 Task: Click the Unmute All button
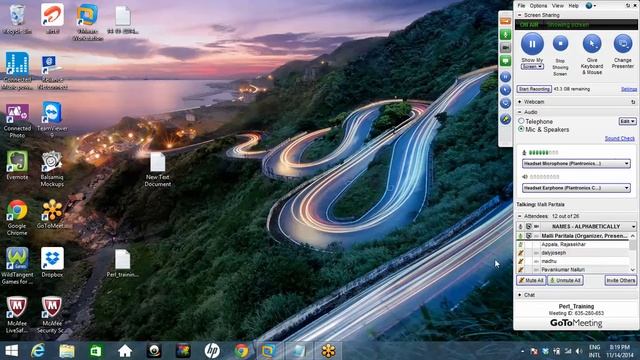(x=565, y=280)
